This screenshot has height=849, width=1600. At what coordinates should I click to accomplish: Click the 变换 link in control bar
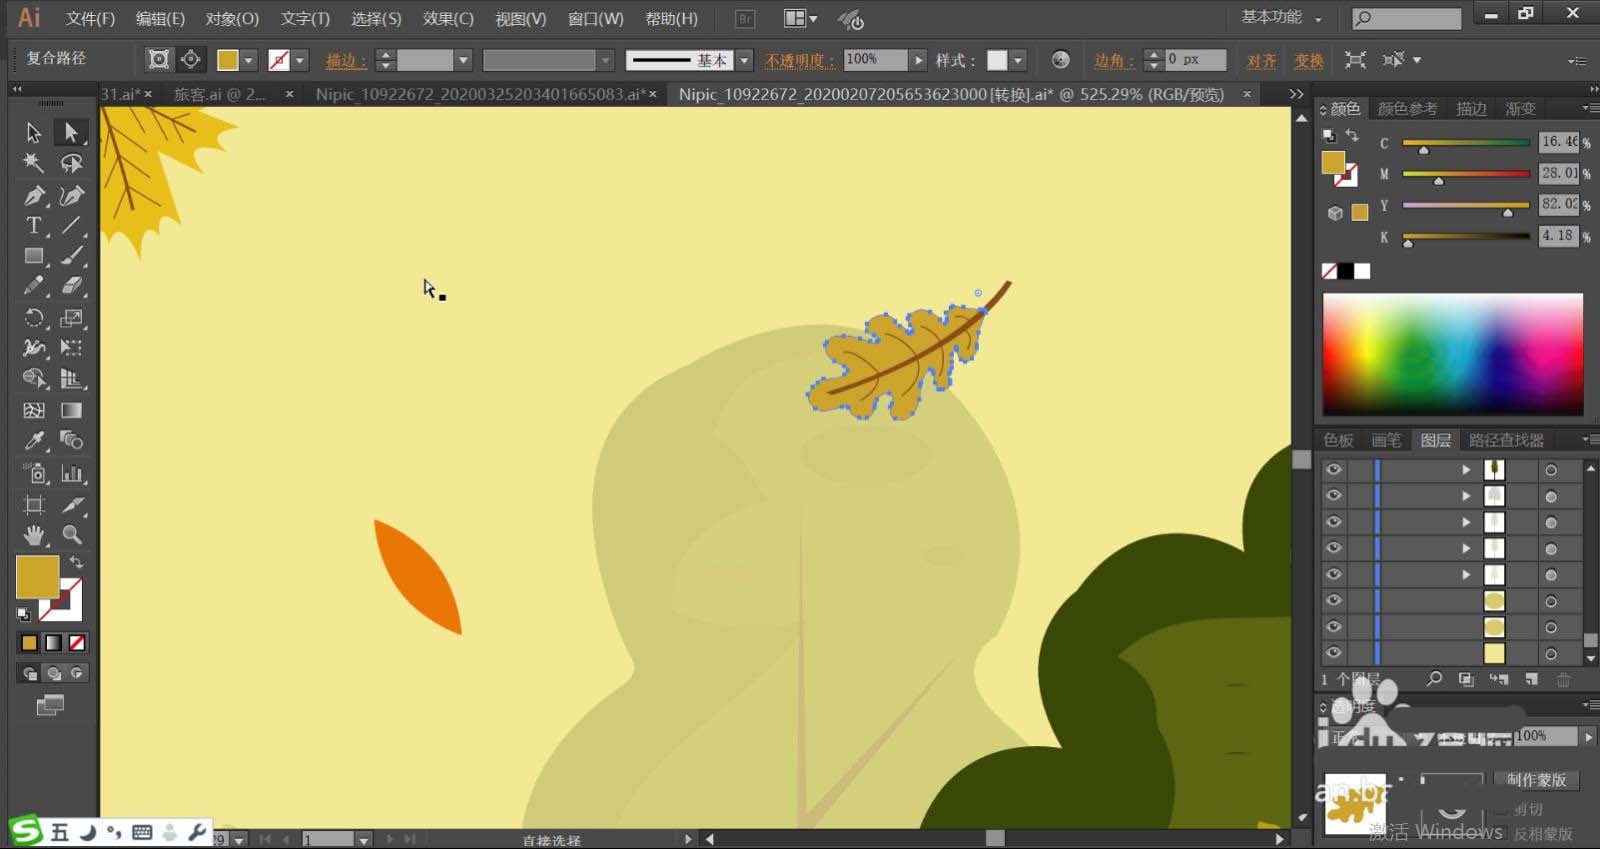tap(1308, 61)
